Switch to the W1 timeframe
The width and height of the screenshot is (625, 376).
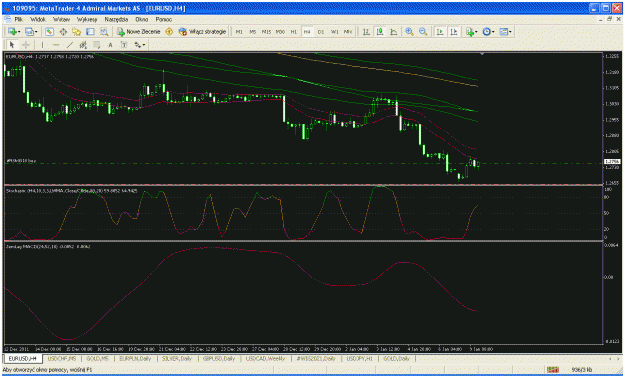(x=335, y=31)
